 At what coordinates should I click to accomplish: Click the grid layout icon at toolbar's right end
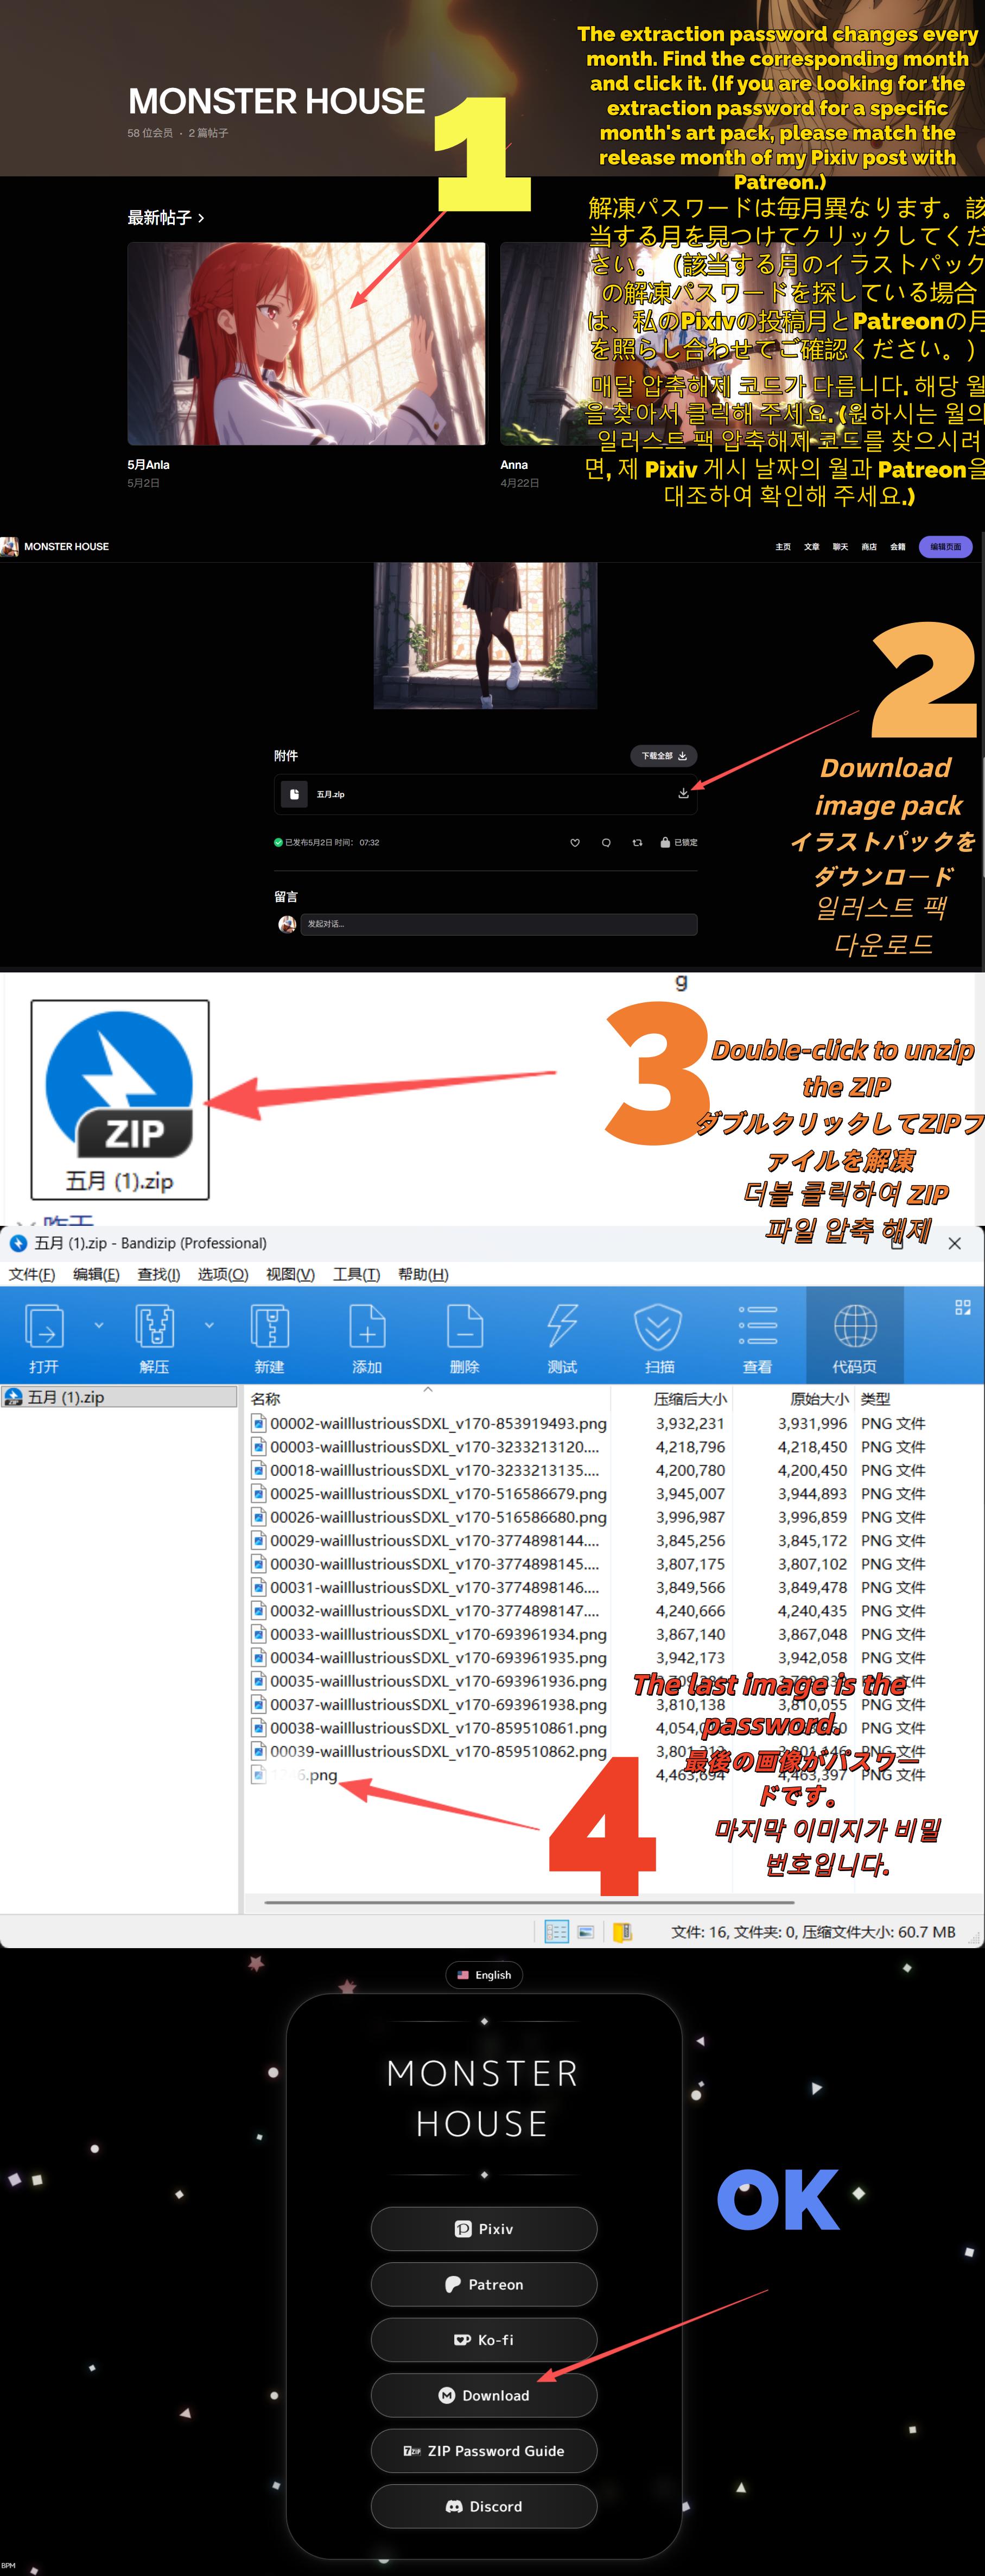click(963, 1307)
